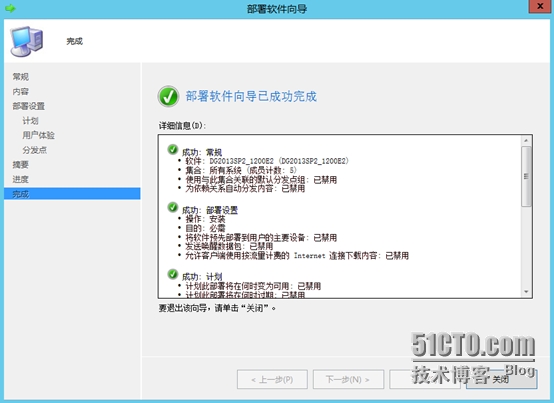Click the 要退出该向导 instruction text

[x=217, y=308]
